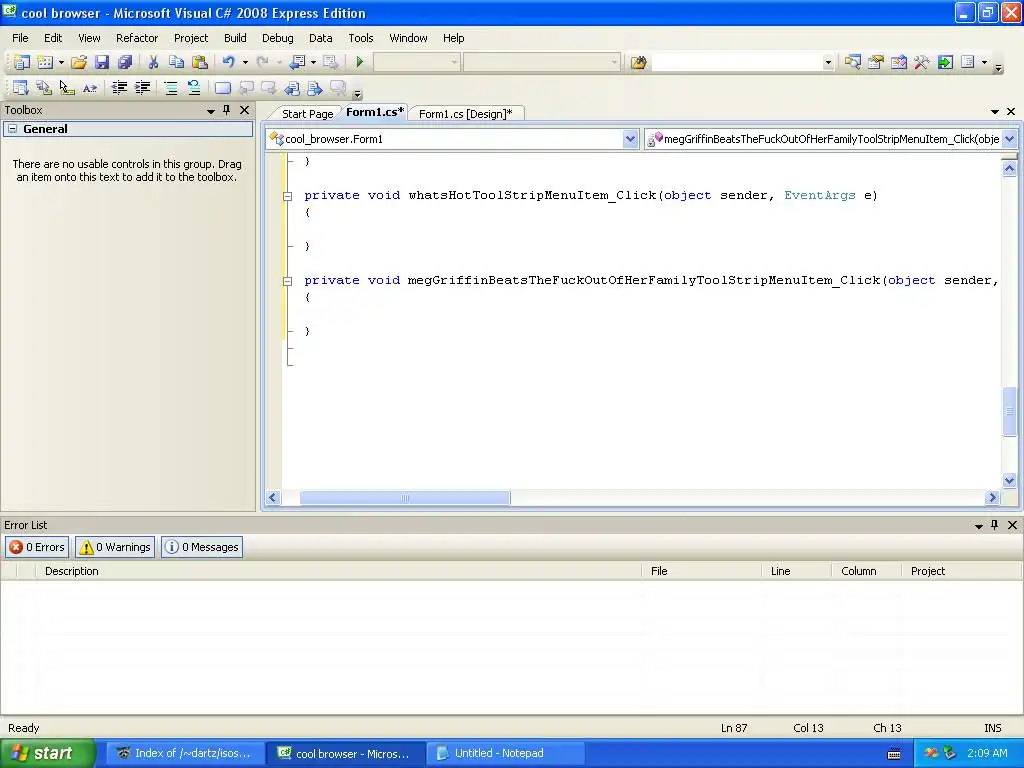Sort Error List by Line column

[x=796, y=571]
